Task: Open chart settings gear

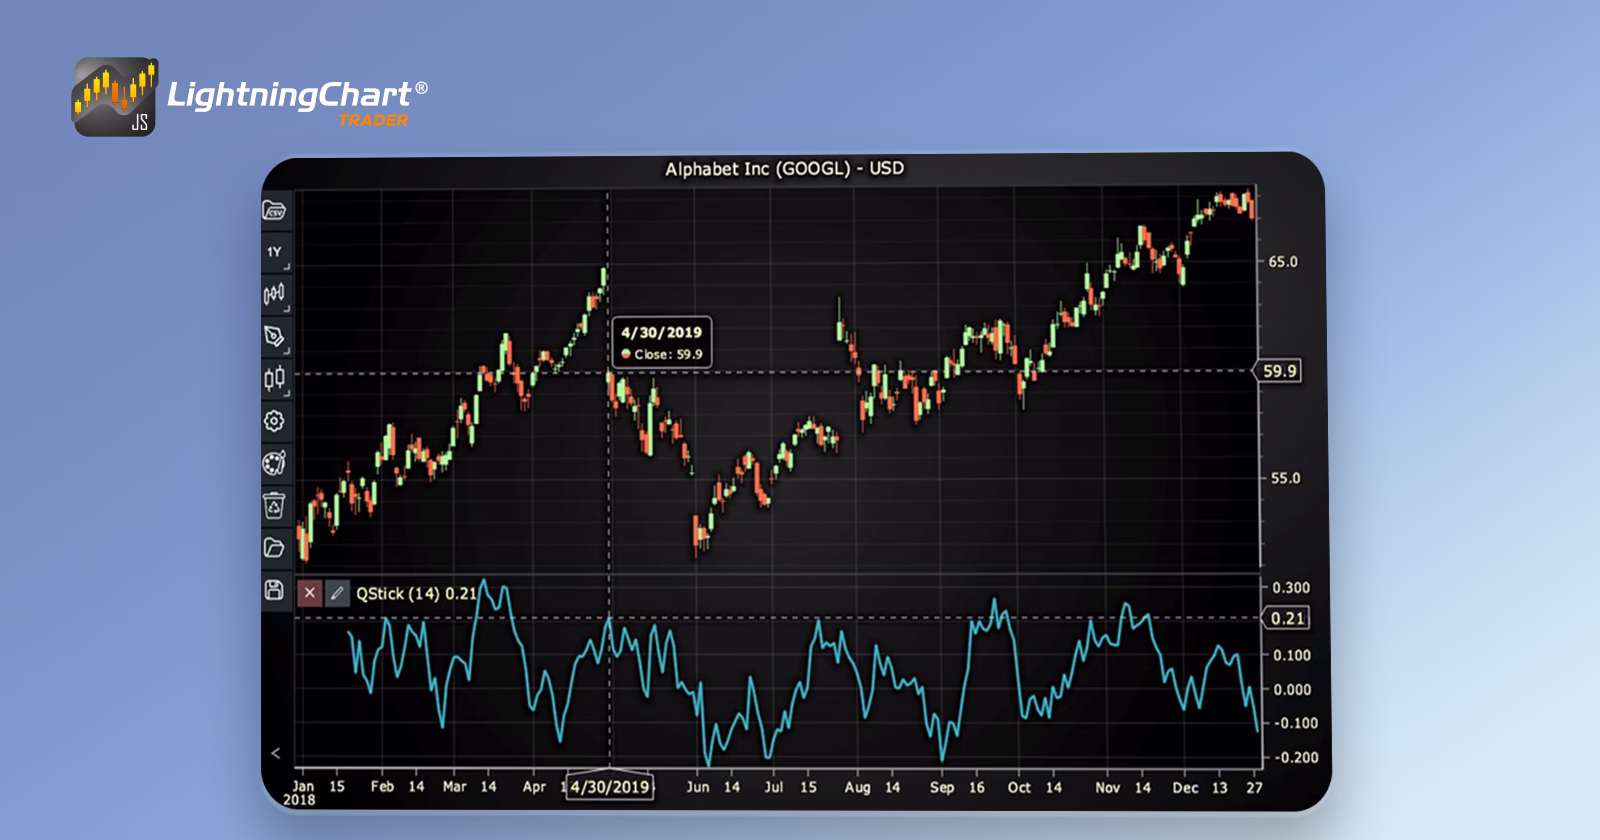Action: [x=274, y=421]
